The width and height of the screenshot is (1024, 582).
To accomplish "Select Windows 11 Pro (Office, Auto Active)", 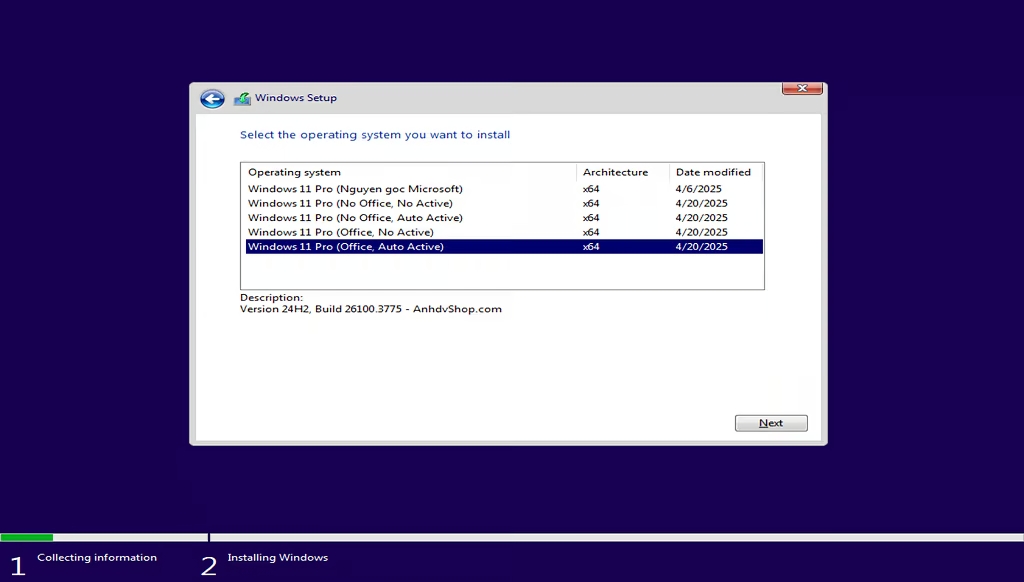I will coord(504,246).
